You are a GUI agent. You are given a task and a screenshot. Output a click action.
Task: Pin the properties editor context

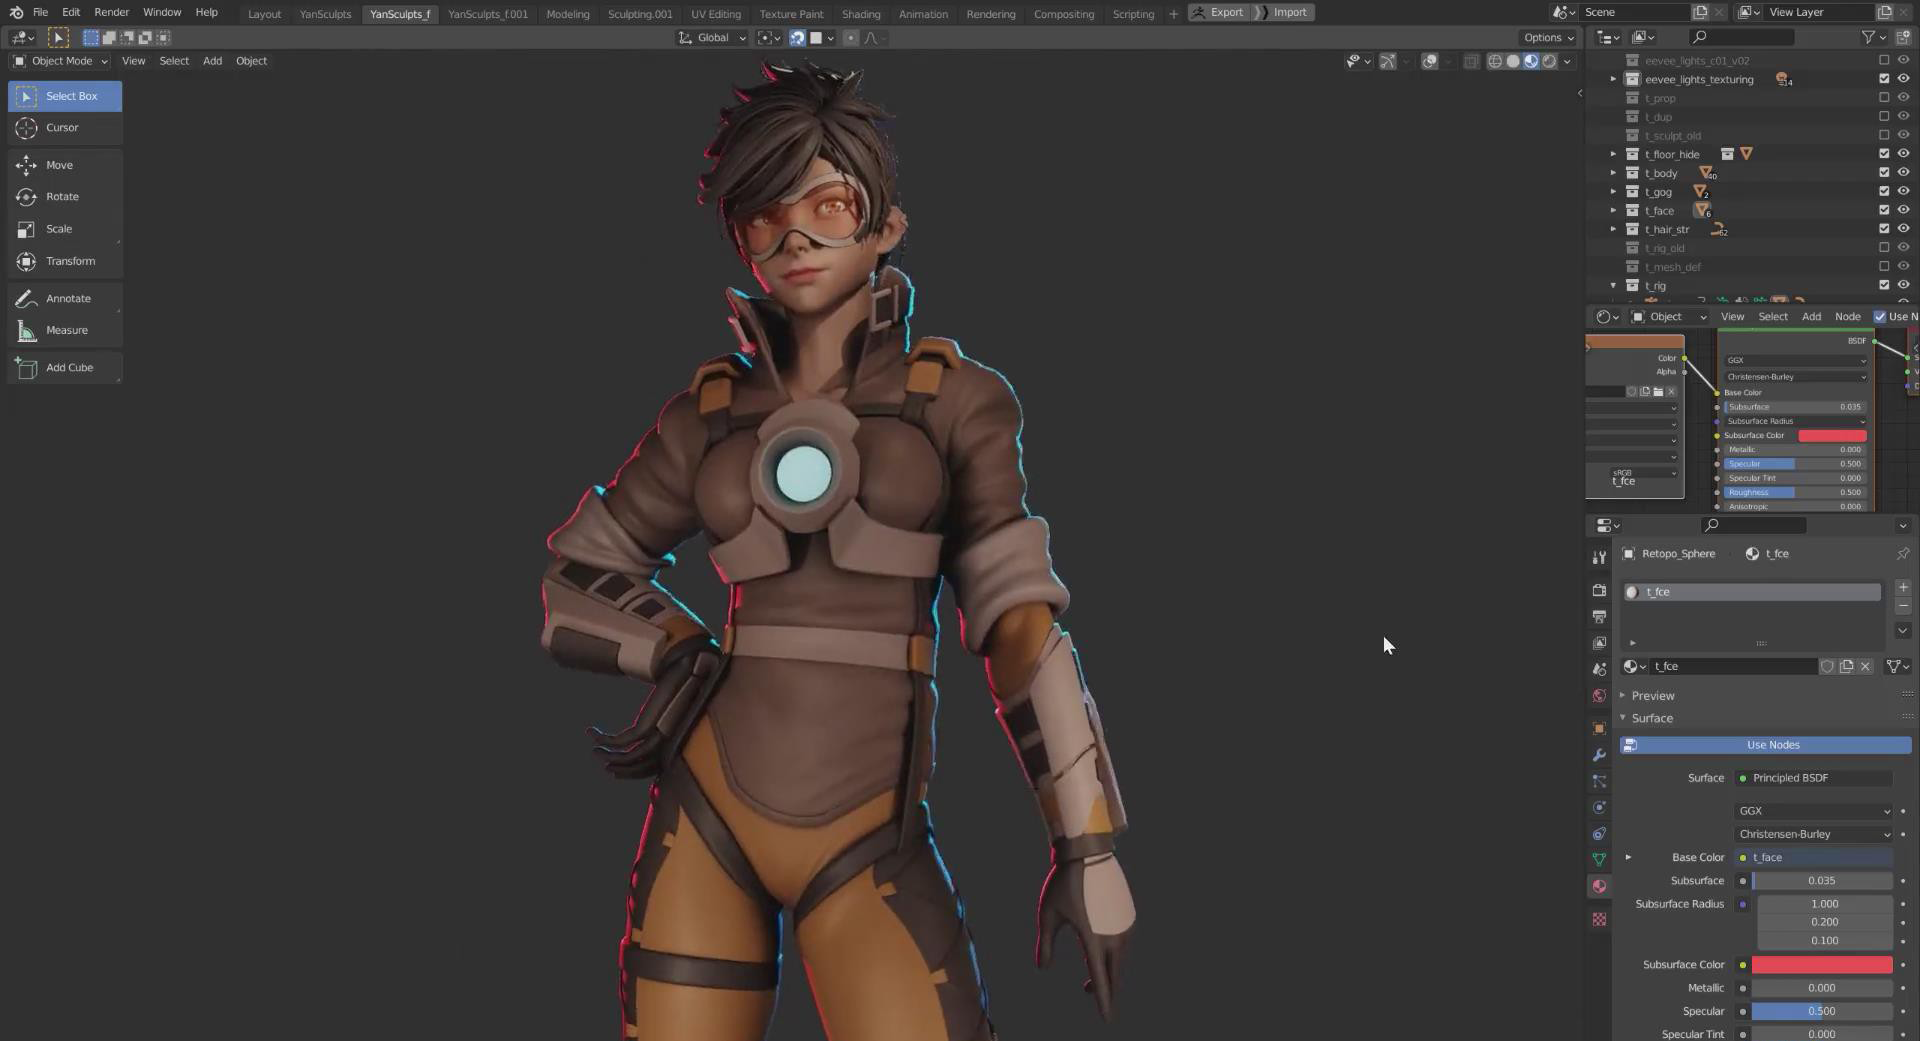[1903, 553]
